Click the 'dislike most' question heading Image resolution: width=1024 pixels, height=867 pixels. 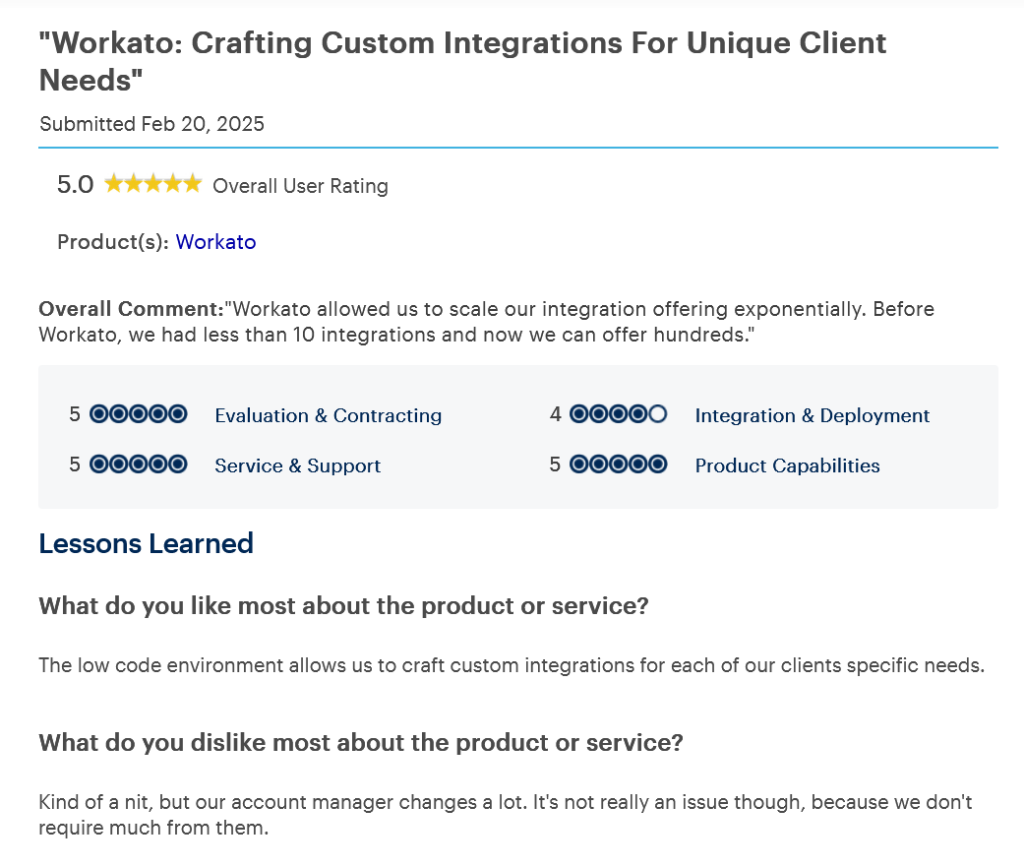pyautogui.click(x=360, y=743)
